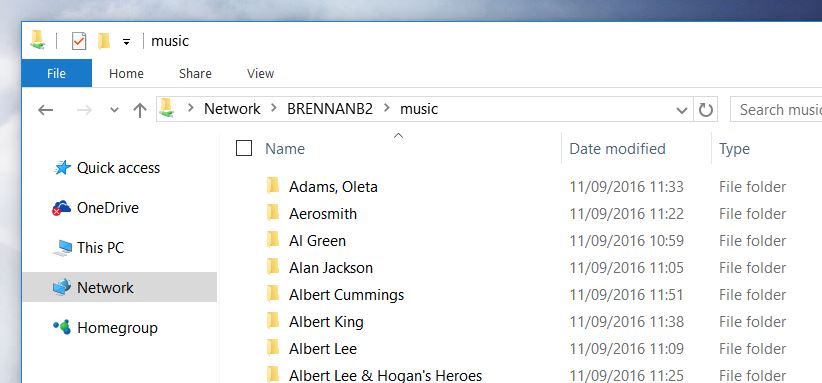
Task: Sort by the Type column header
Action: coord(734,149)
